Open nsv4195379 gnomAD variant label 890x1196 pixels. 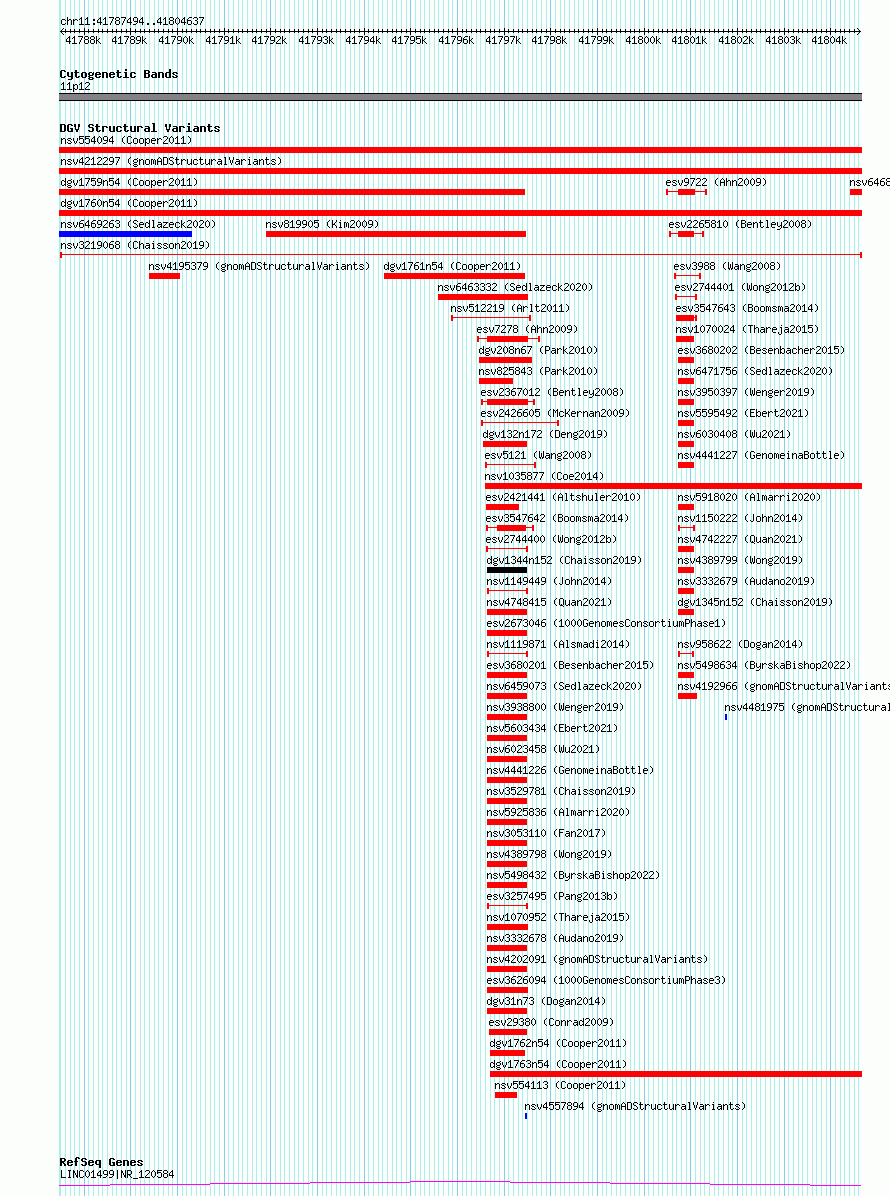tap(259, 266)
